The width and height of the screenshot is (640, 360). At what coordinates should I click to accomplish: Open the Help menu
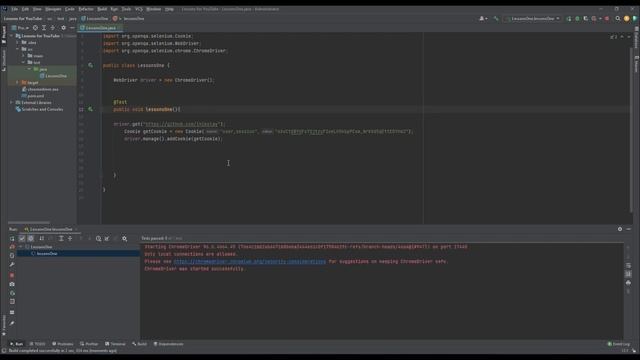click(x=169, y=9)
